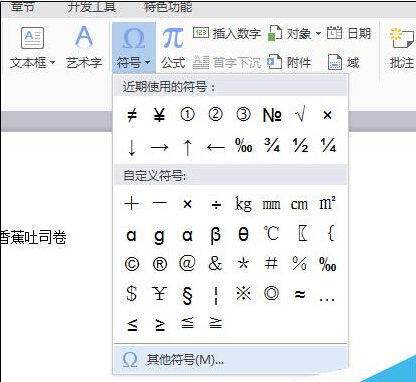Add a 批注 comment
The image size is (416, 382).
point(402,49)
